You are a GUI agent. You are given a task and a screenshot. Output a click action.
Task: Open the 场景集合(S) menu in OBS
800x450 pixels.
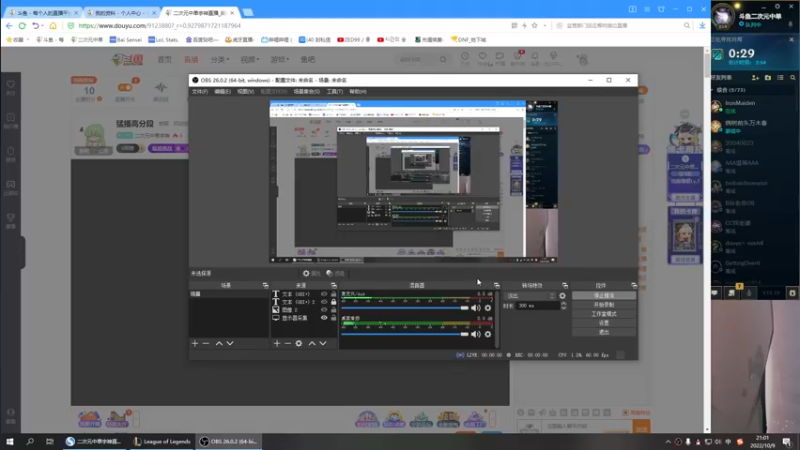pos(307,92)
